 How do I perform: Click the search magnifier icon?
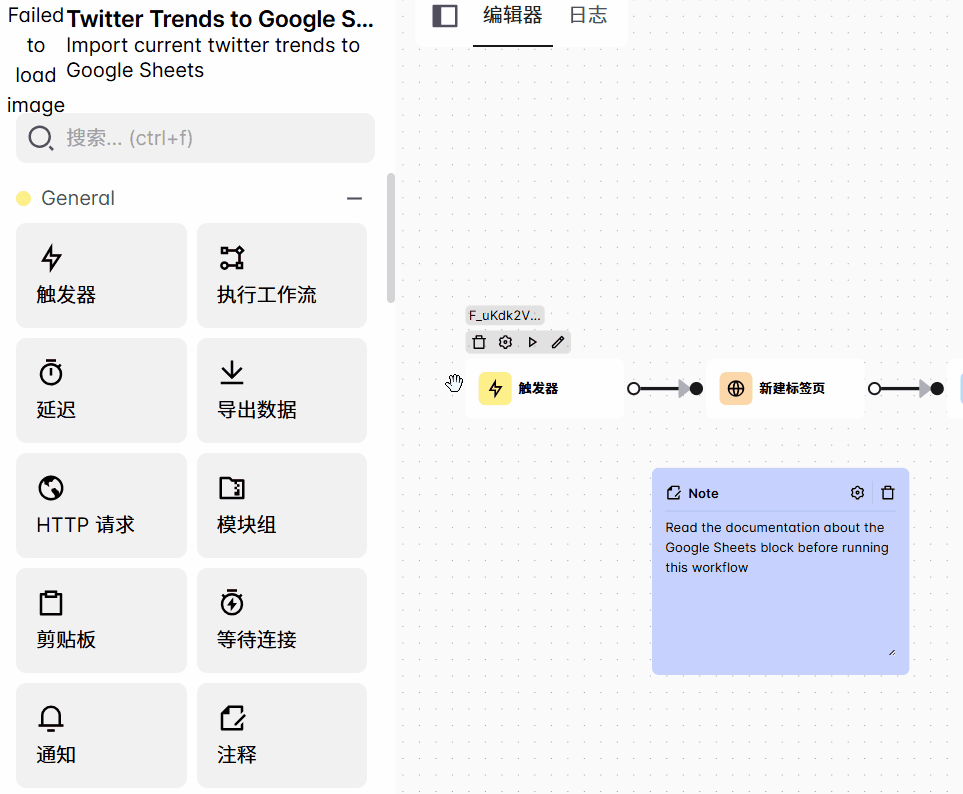(41, 138)
